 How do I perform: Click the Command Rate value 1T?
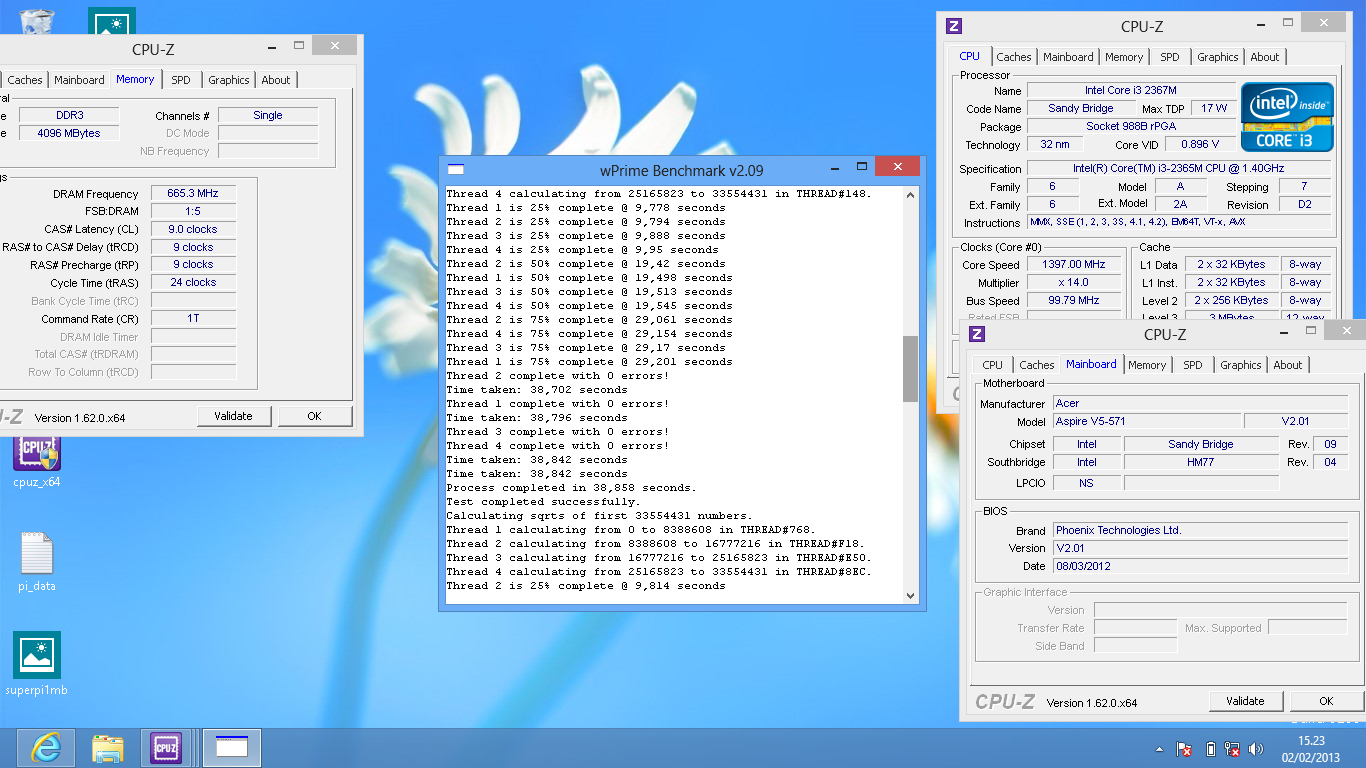click(193, 319)
